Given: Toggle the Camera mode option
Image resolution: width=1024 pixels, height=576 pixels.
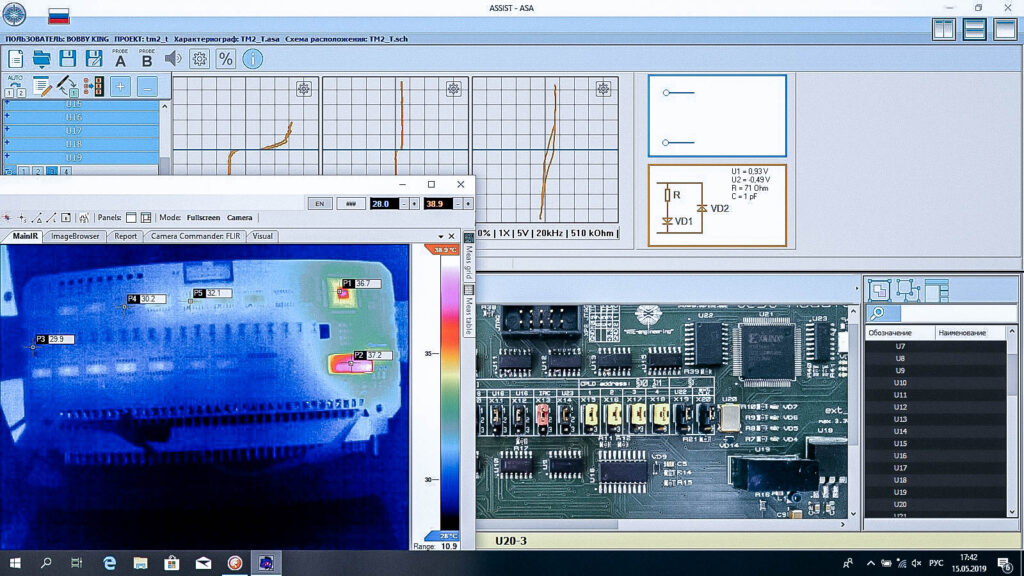Looking at the screenshot, I should coord(239,217).
